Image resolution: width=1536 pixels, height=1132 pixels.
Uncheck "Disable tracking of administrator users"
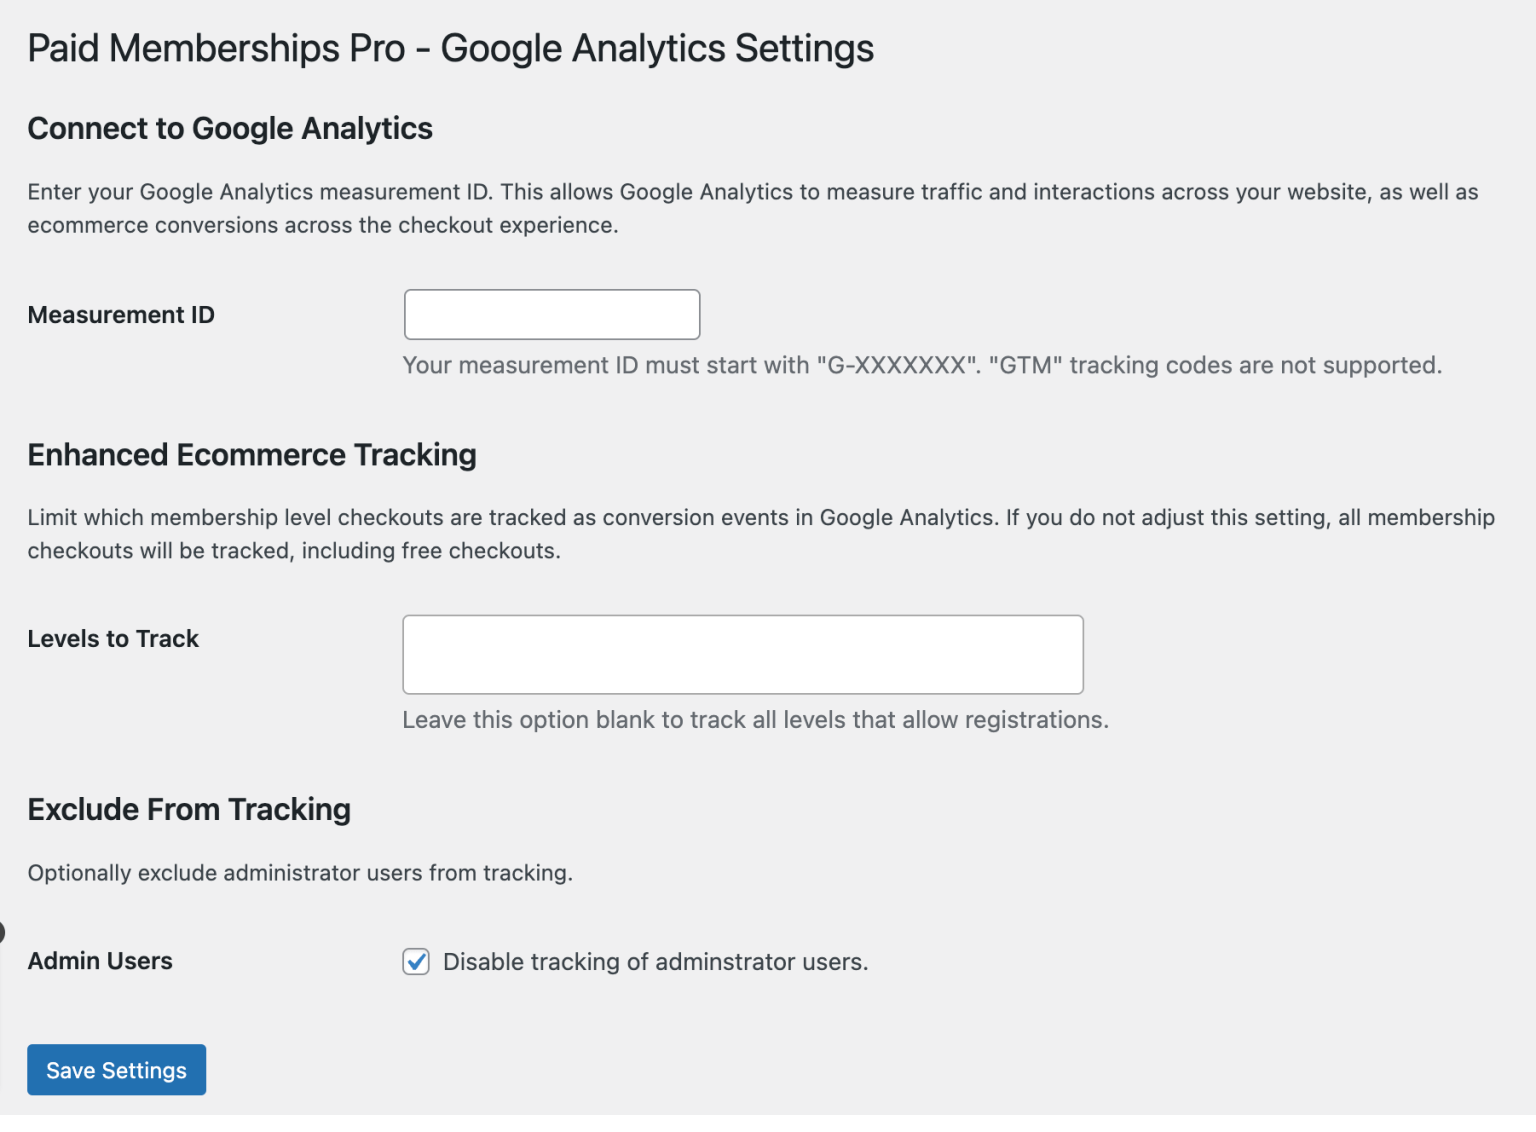(x=415, y=962)
